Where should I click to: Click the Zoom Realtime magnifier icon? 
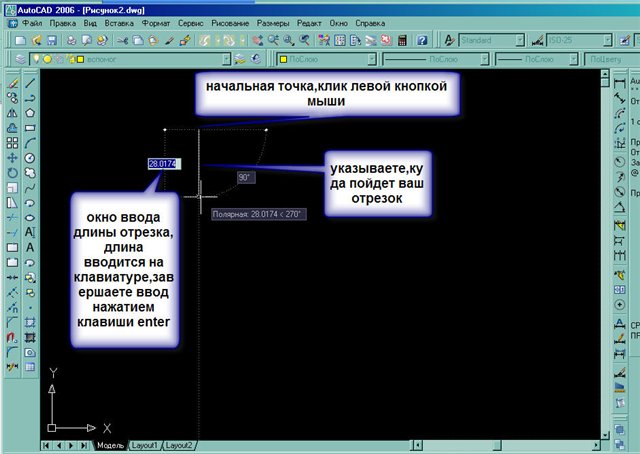click(273, 41)
